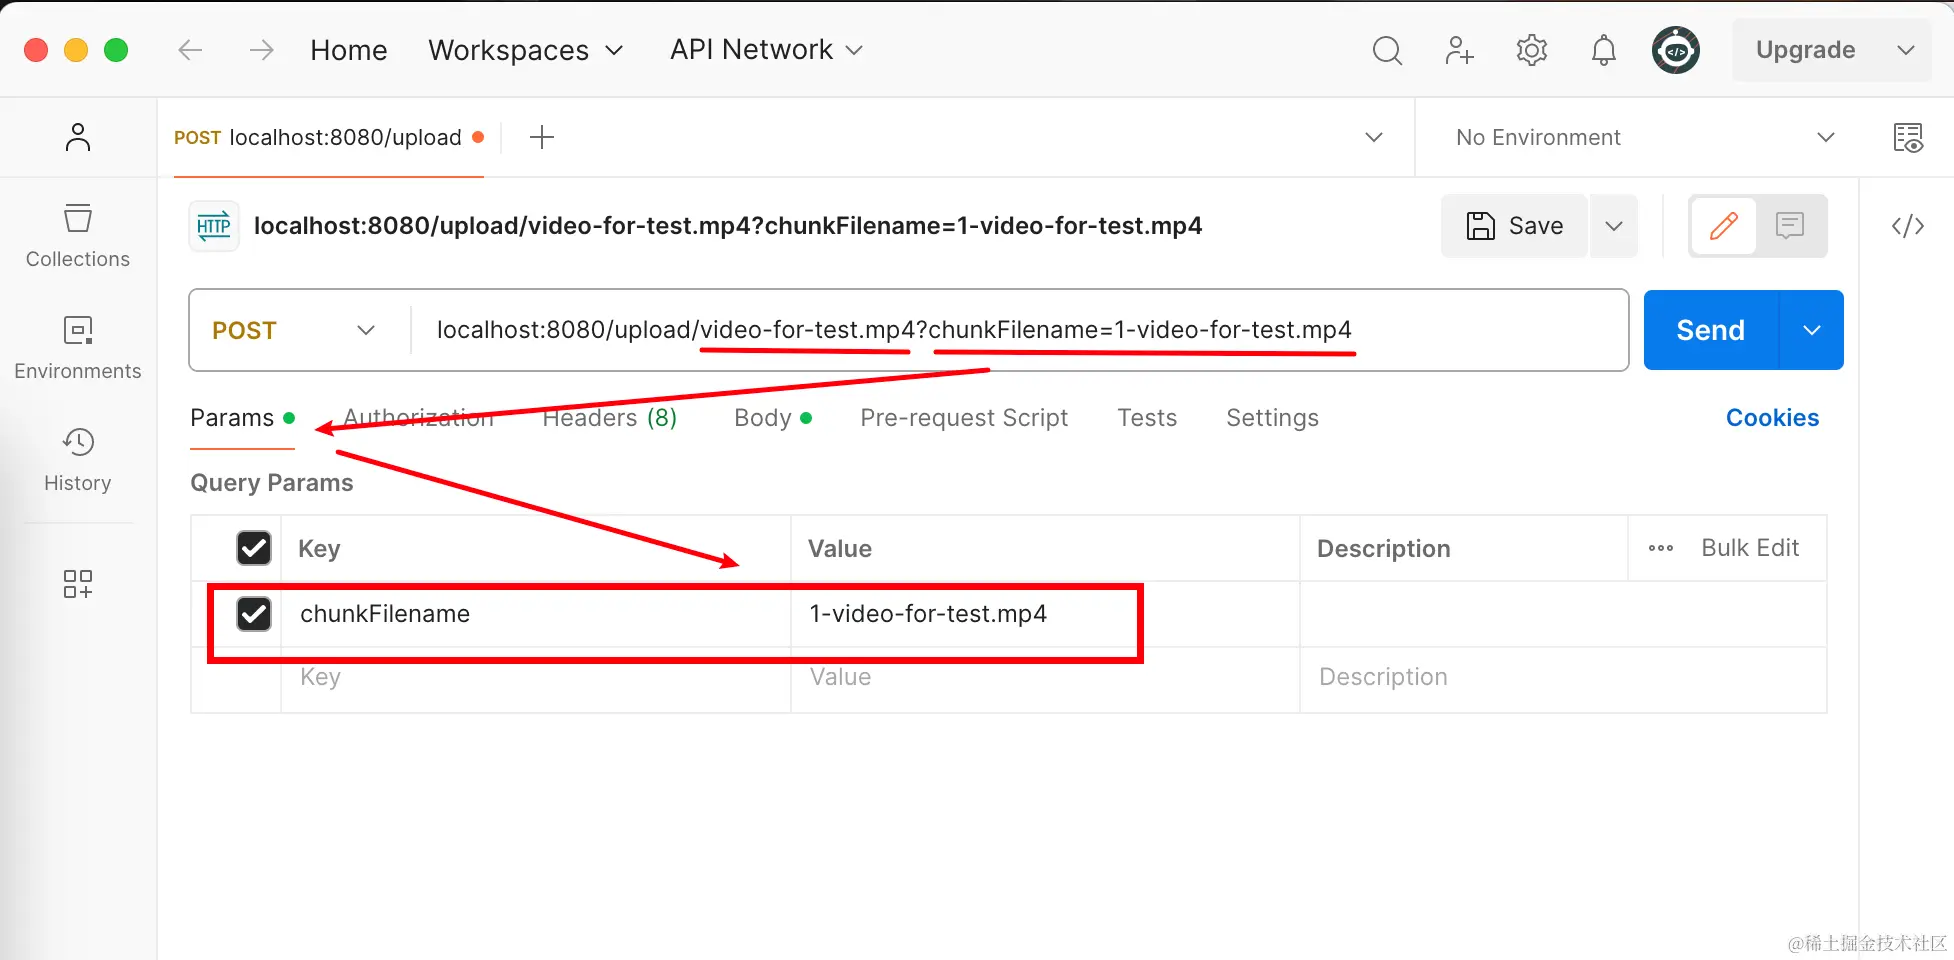Viewport: 1954px width, 960px height.
Task: Open the Save options dropdown arrow
Action: 1614,226
